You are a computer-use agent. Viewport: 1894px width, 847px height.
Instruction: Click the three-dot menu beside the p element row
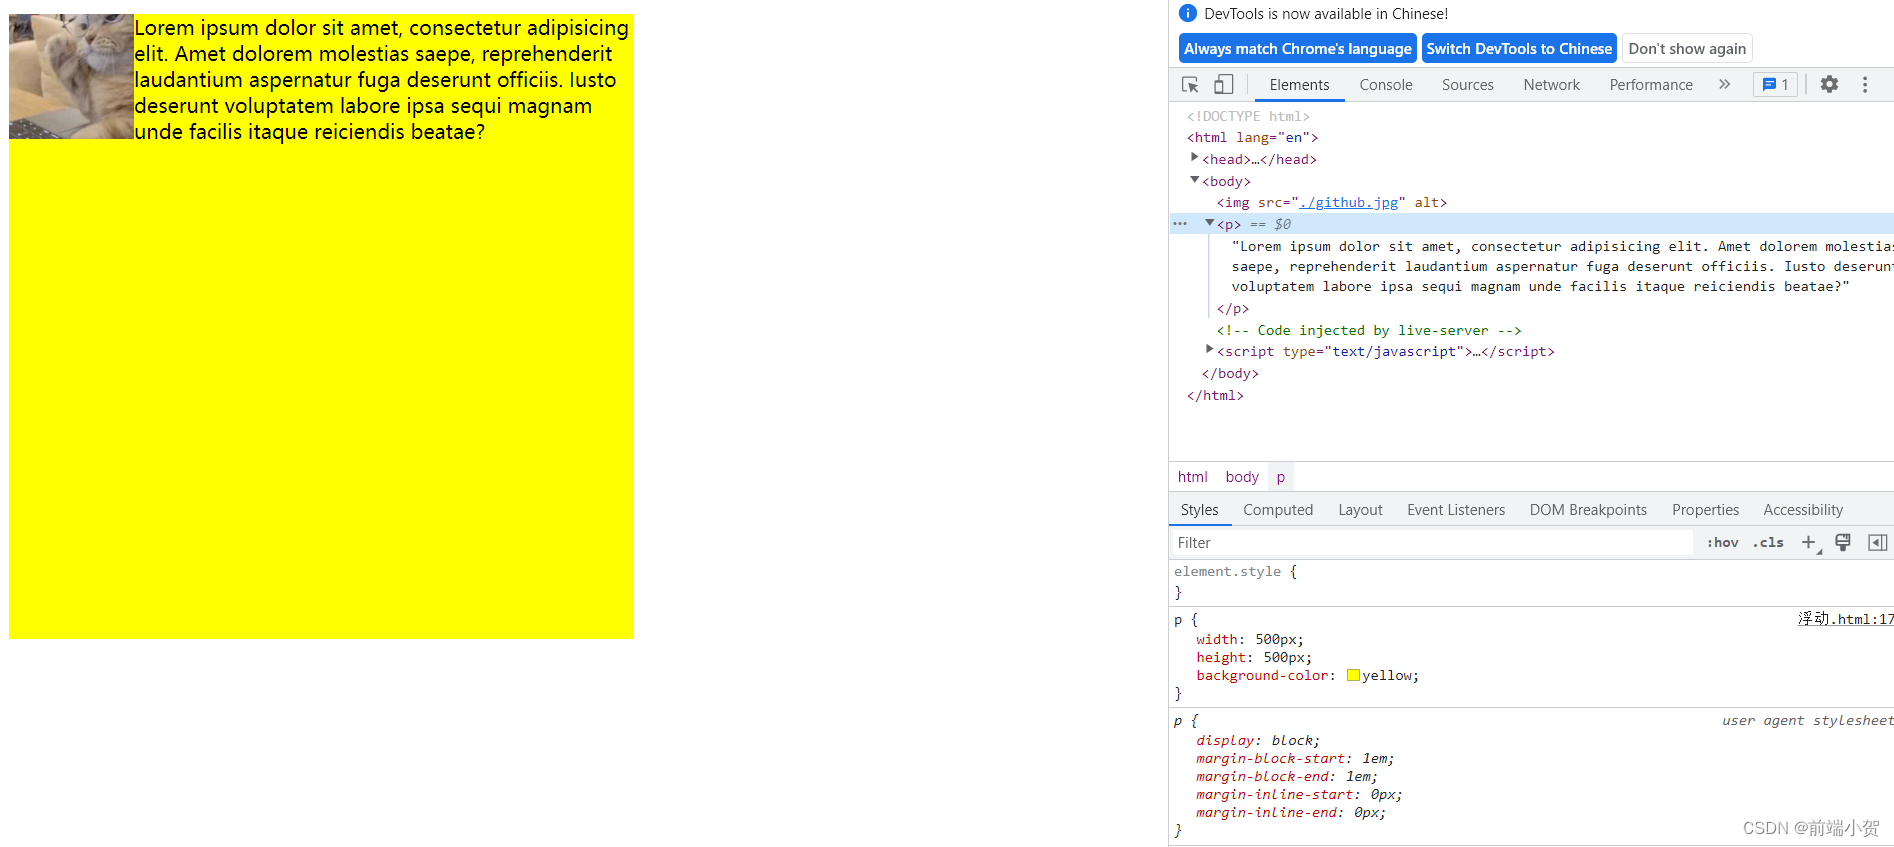[x=1180, y=224]
